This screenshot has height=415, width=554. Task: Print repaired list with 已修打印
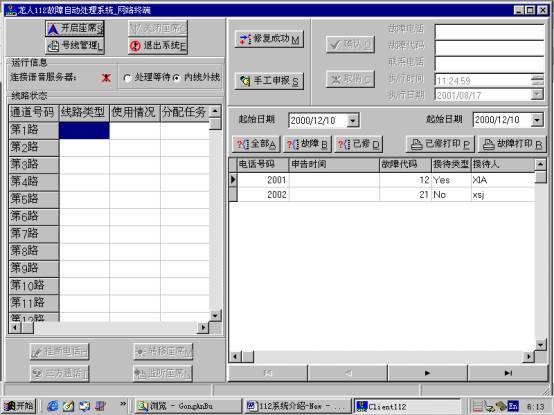[x=440, y=144]
